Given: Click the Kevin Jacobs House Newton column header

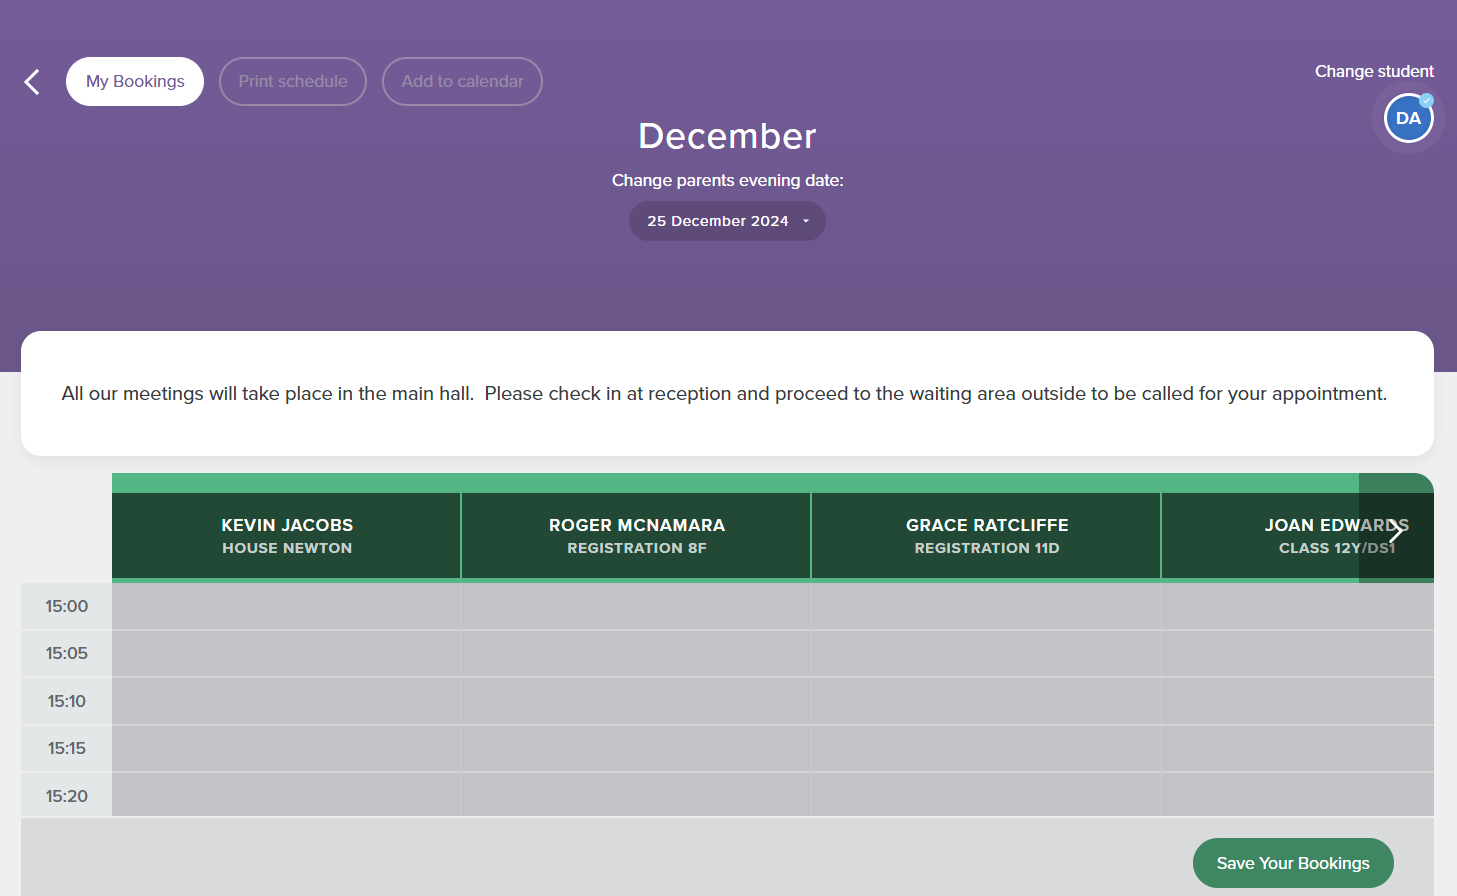Looking at the screenshot, I should tap(286, 535).
